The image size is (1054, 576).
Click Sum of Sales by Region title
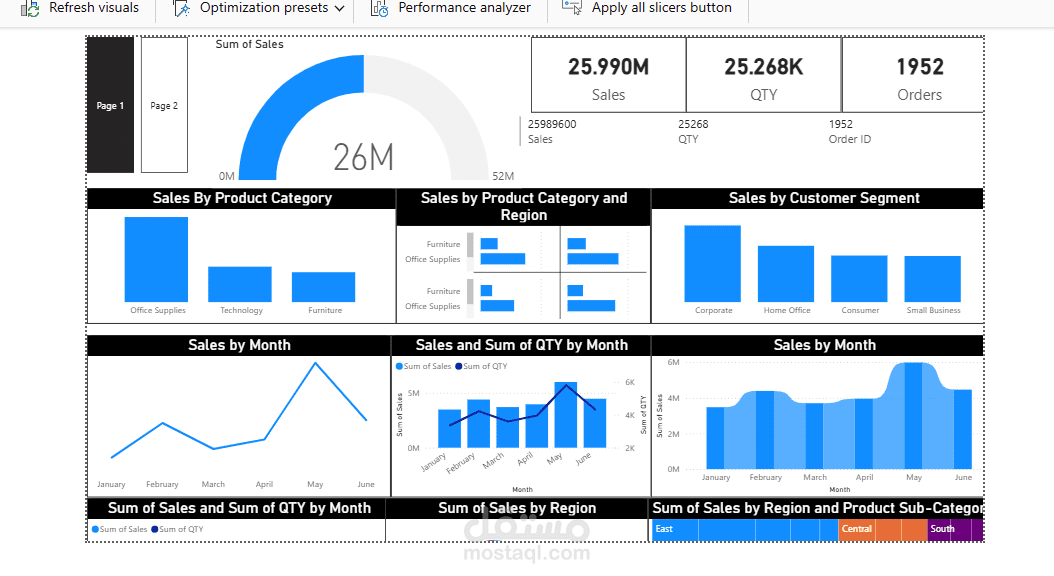point(517,509)
